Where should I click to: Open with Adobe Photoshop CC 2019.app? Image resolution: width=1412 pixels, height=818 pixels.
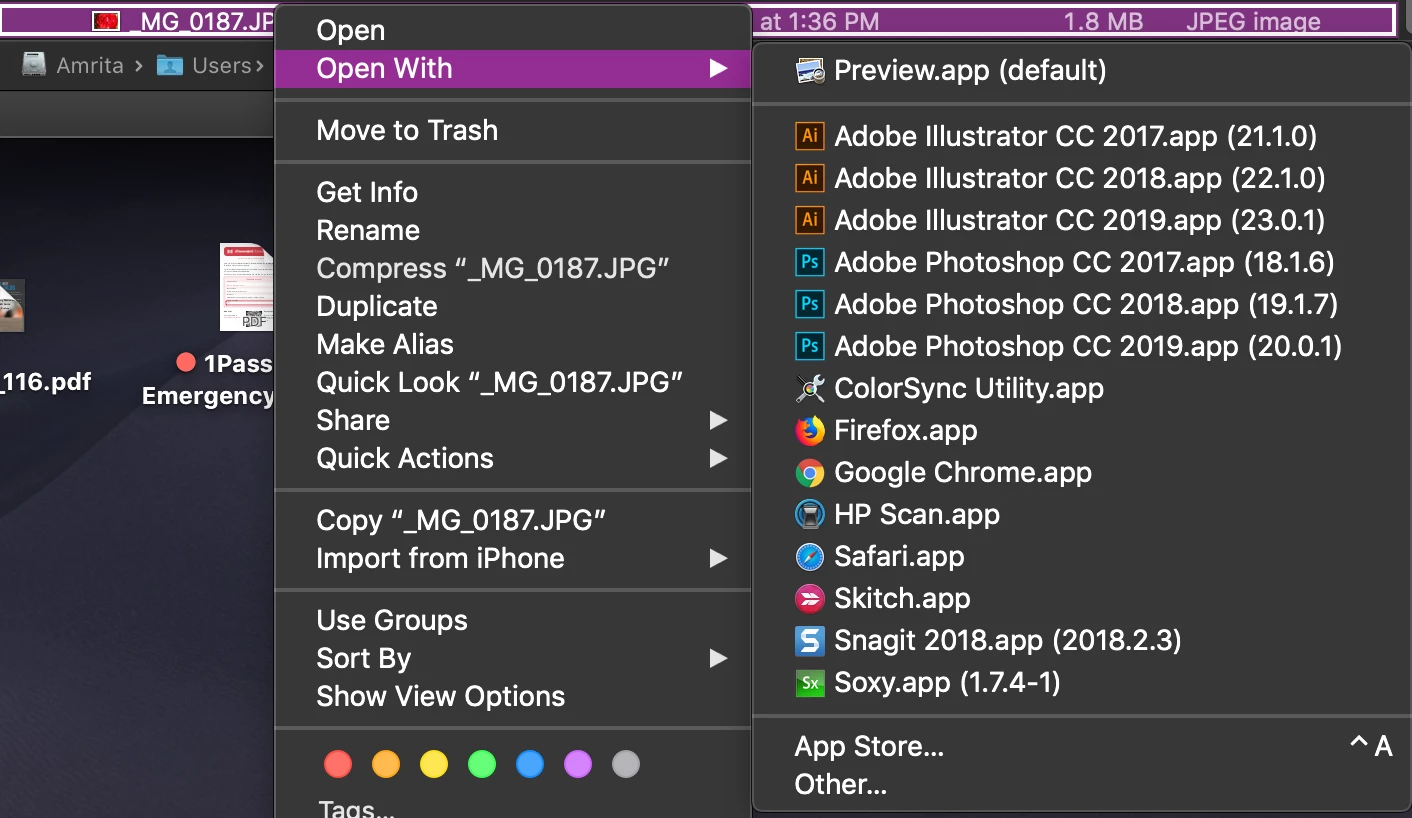click(1083, 346)
